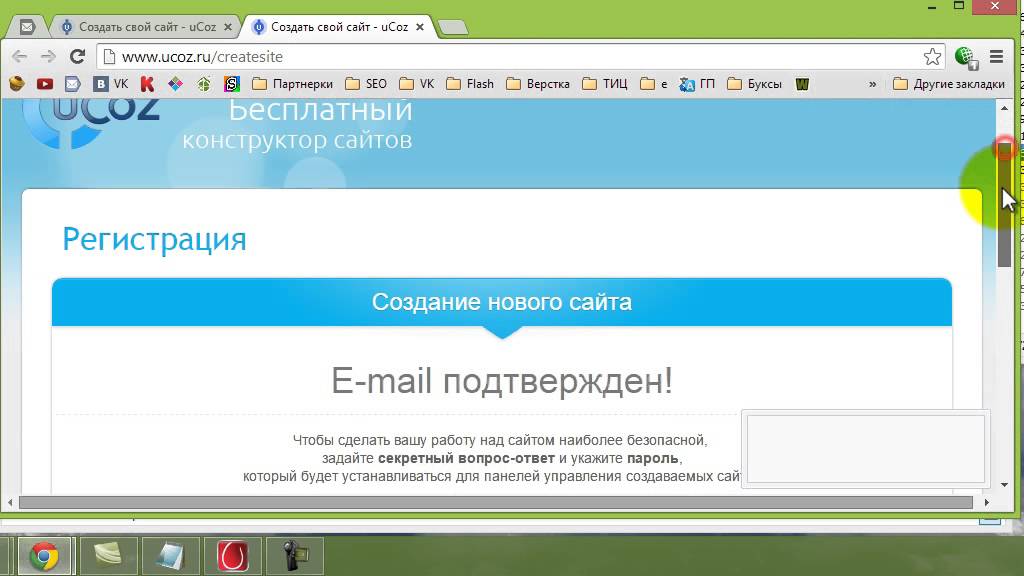The height and width of the screenshot is (576, 1024).
Task: Click the horizontal scrollbar right arrow
Action: coord(986,502)
